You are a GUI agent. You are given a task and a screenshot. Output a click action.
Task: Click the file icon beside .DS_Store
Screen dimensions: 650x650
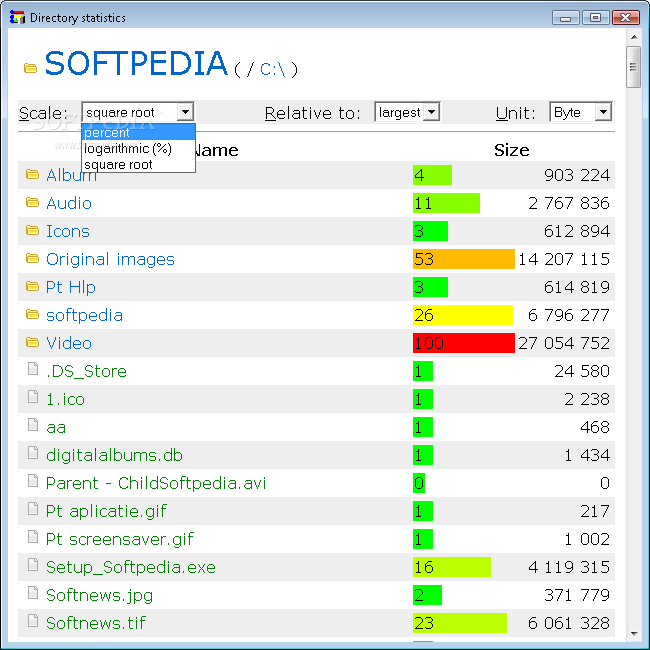33,369
